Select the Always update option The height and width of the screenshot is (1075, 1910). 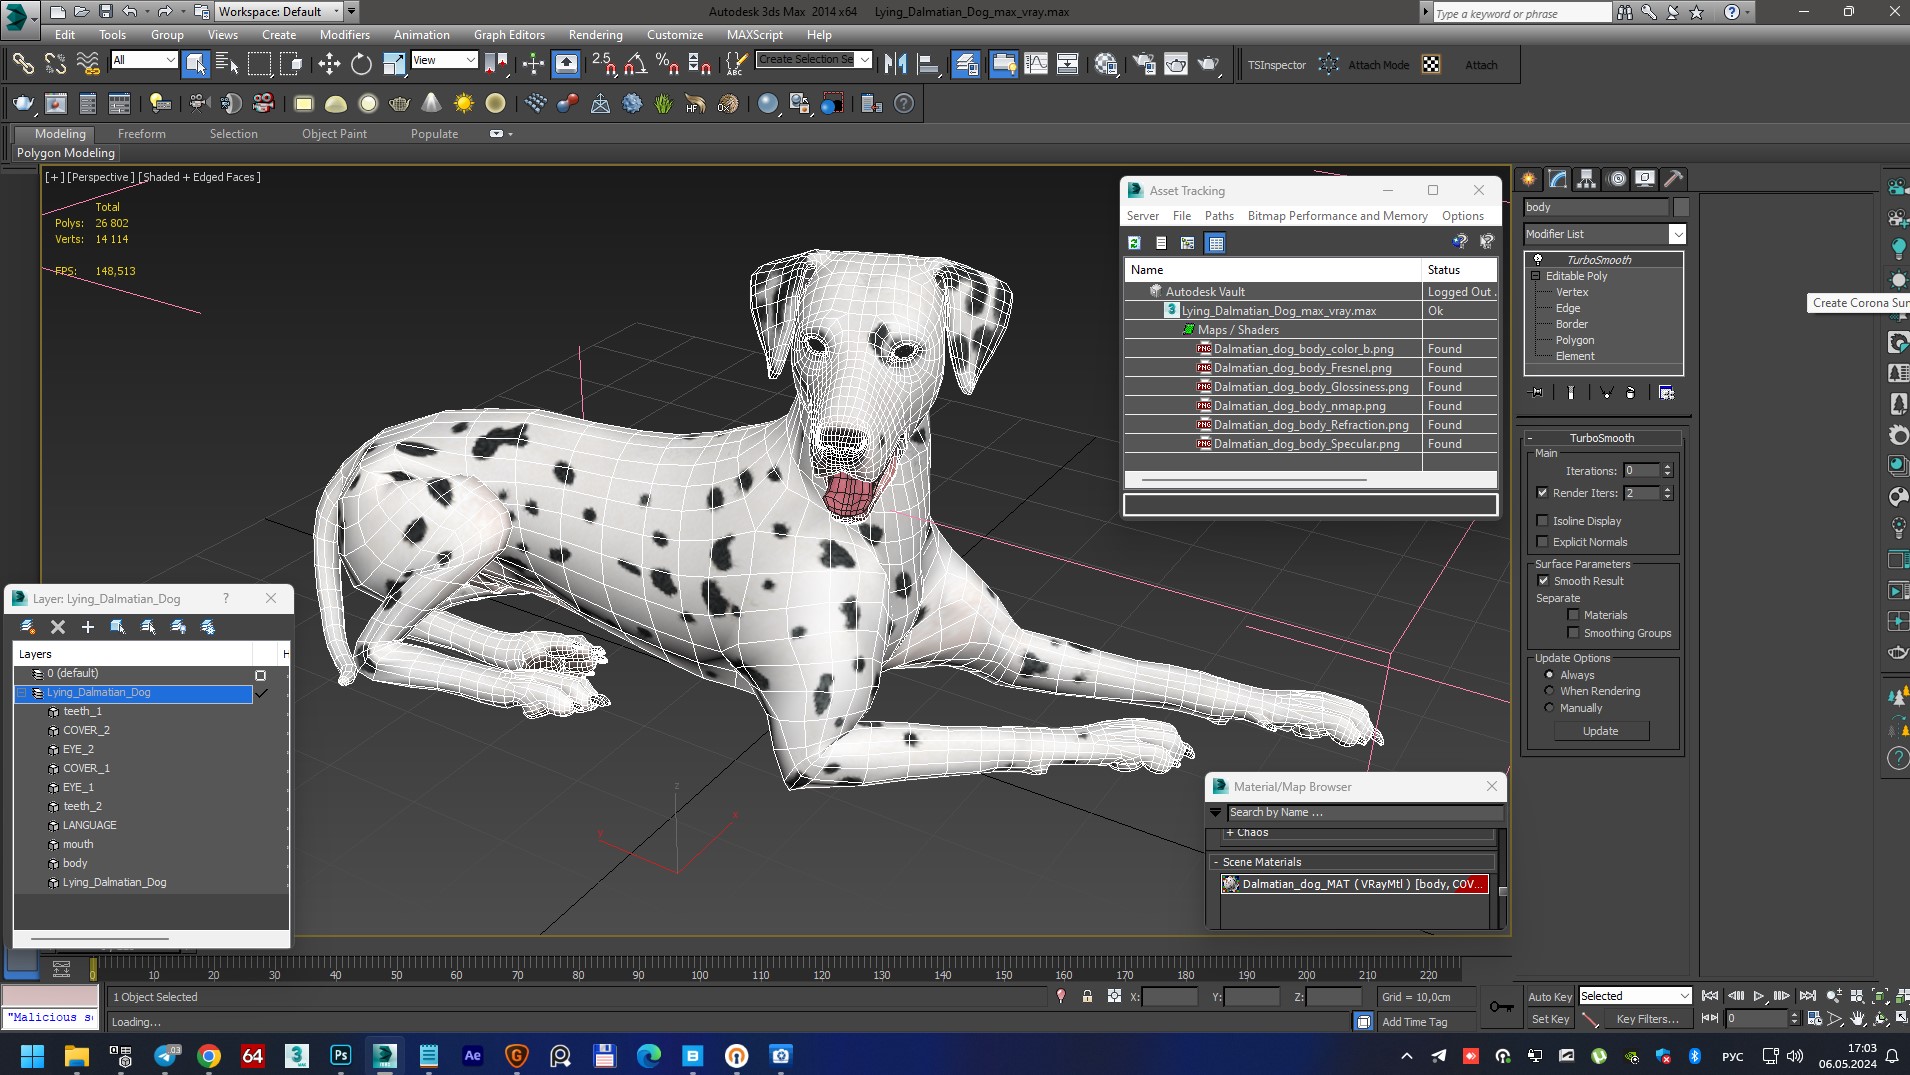(x=1549, y=675)
